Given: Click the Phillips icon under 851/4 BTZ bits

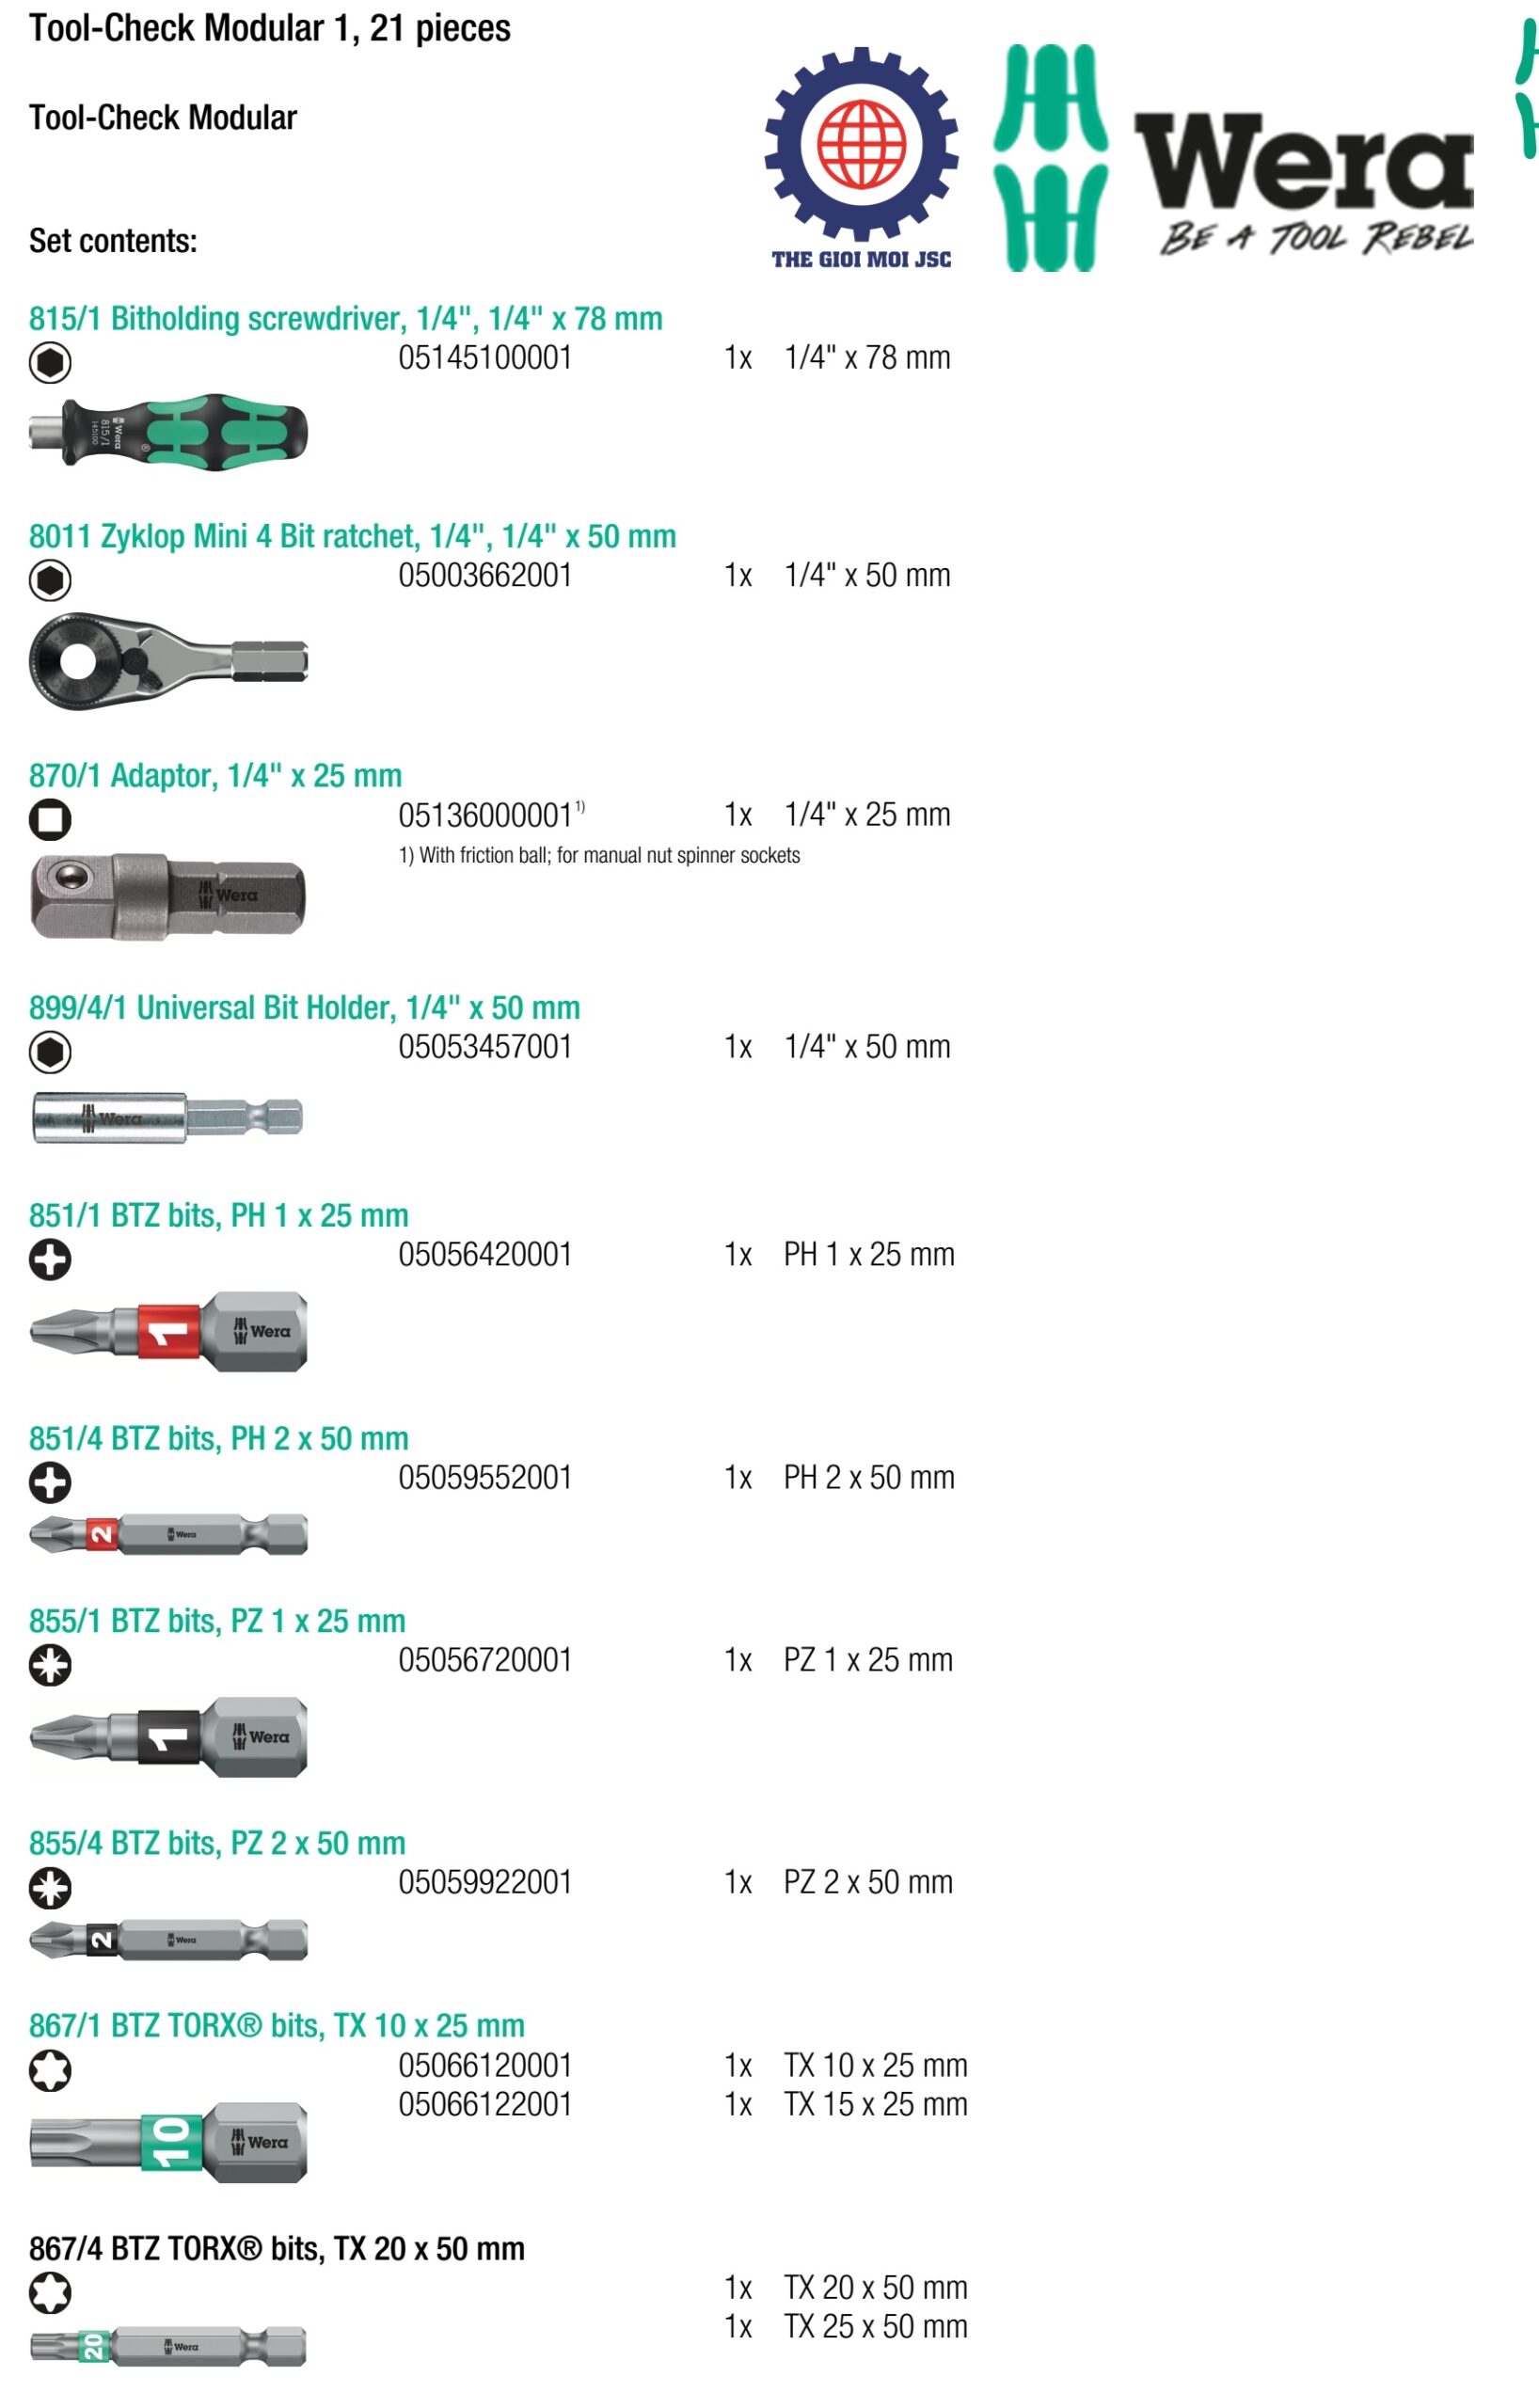Looking at the screenshot, I should [x=50, y=1482].
